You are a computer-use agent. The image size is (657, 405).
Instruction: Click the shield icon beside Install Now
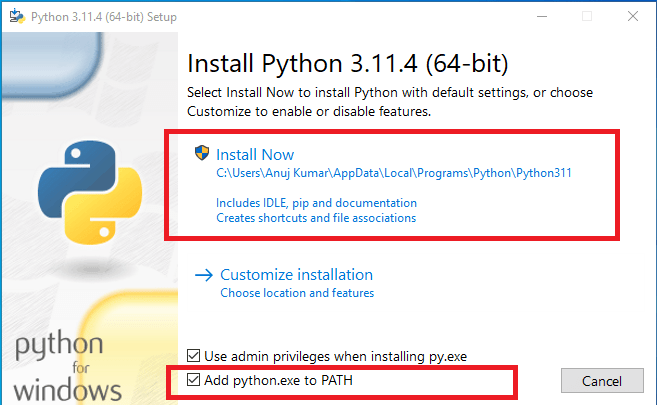click(x=203, y=154)
